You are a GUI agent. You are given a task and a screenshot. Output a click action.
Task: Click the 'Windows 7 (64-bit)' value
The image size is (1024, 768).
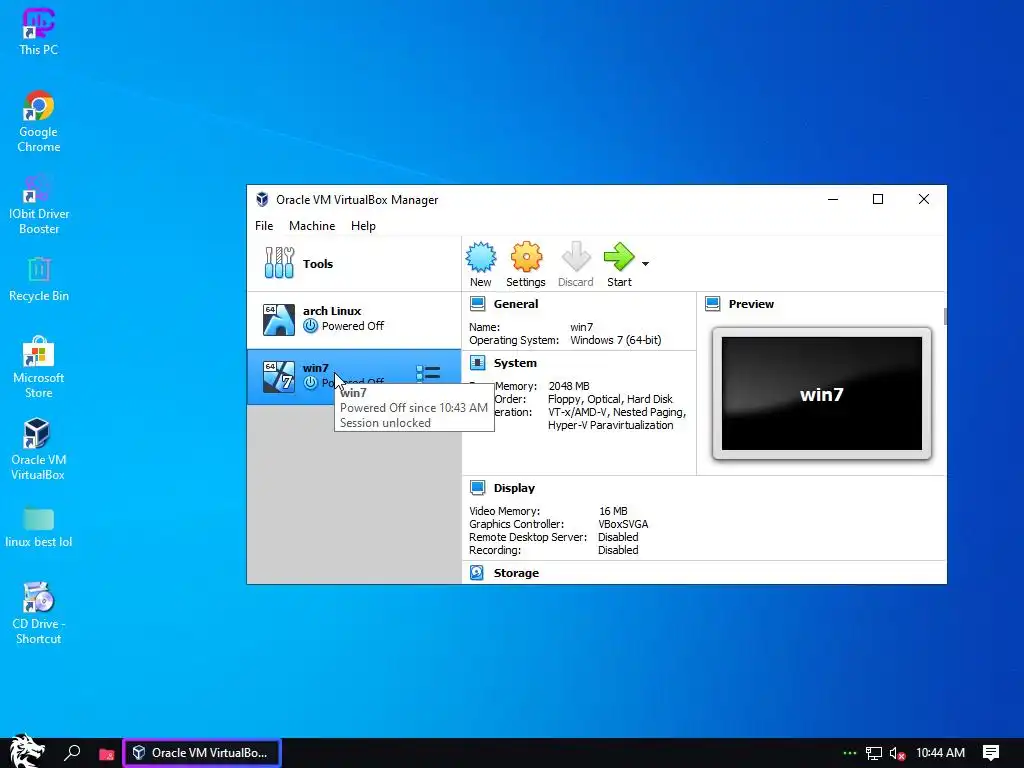(615, 340)
